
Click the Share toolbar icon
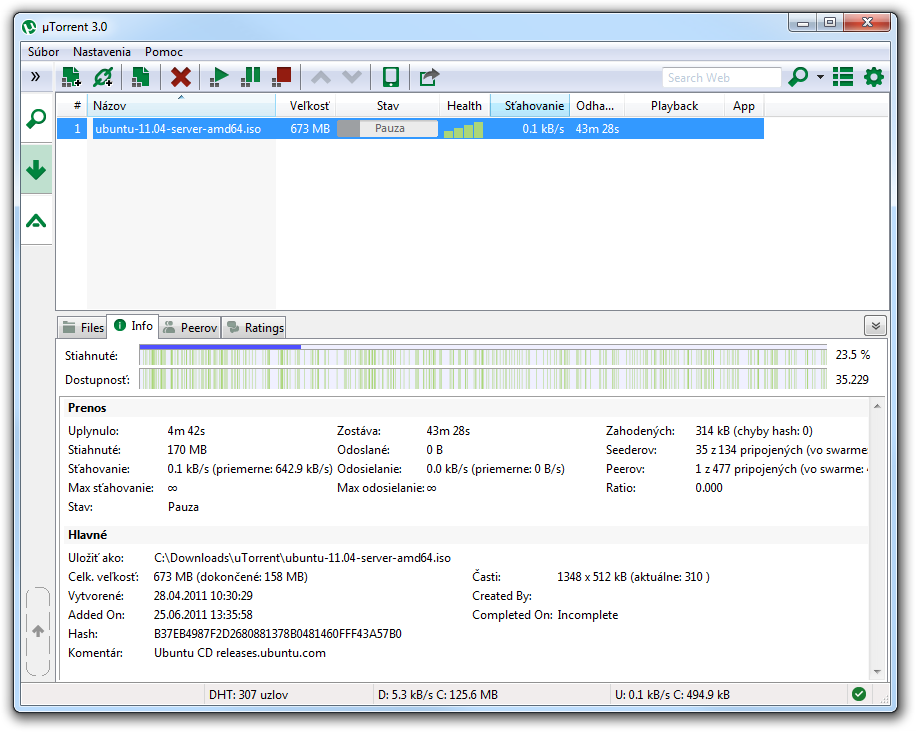tap(429, 77)
